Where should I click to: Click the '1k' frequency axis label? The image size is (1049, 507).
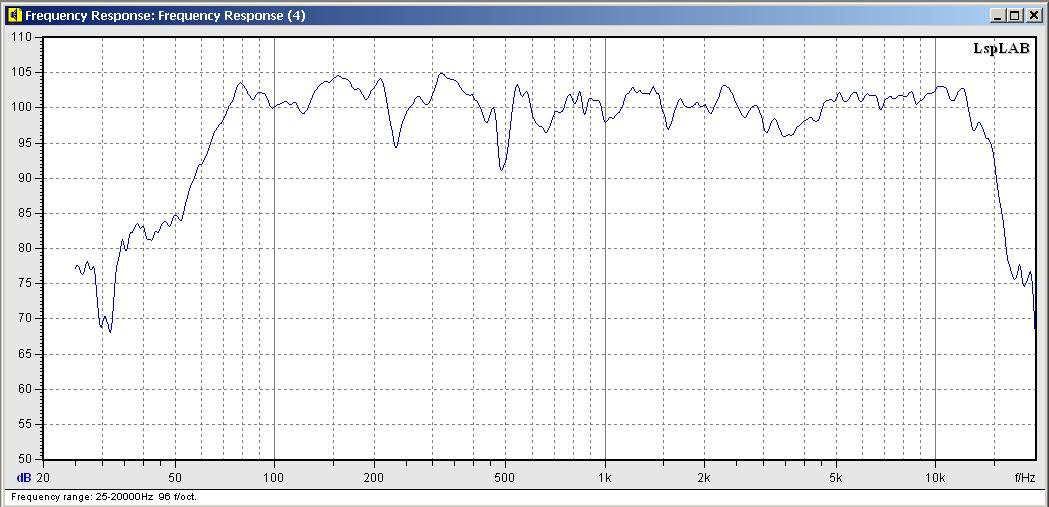(605, 478)
